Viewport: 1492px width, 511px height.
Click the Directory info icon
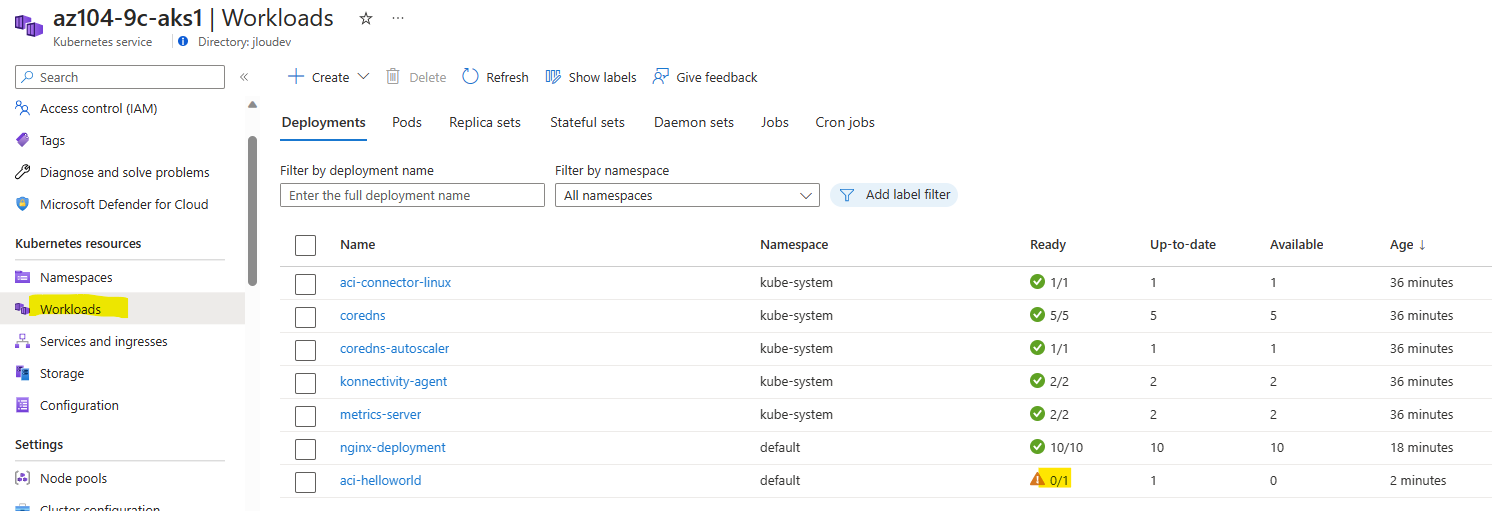pos(182,42)
